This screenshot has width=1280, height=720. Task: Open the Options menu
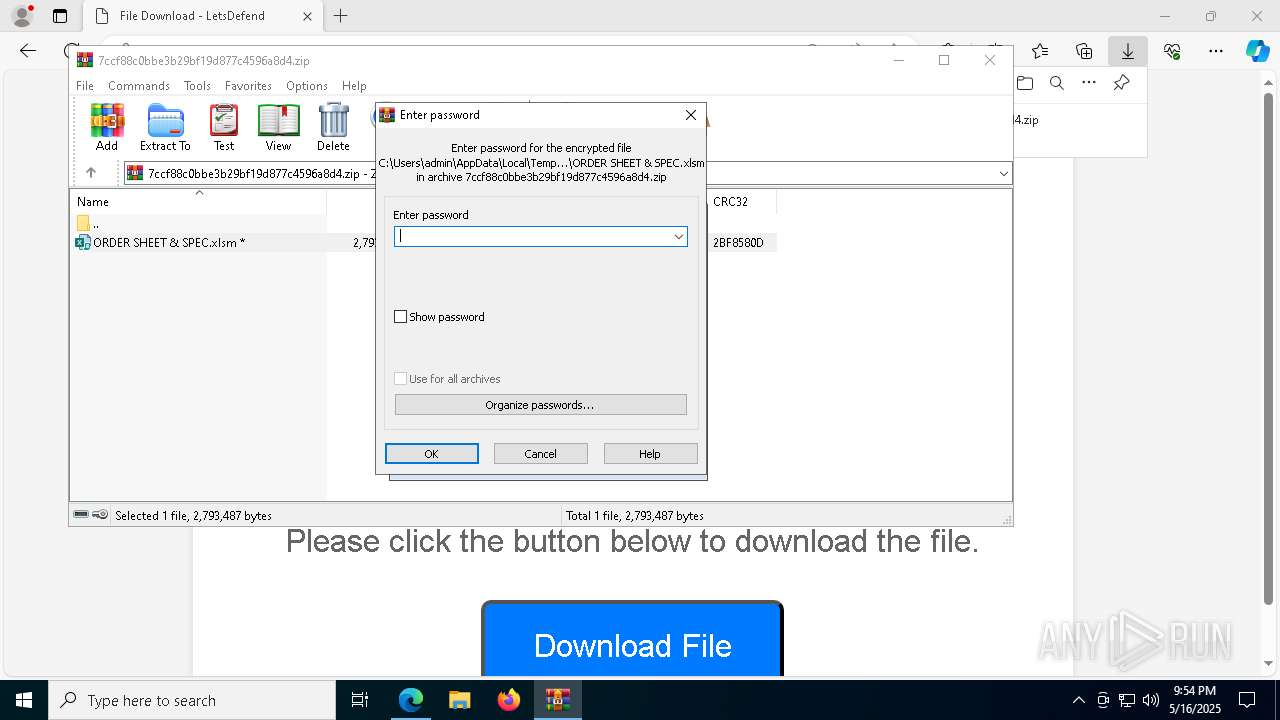pos(307,86)
